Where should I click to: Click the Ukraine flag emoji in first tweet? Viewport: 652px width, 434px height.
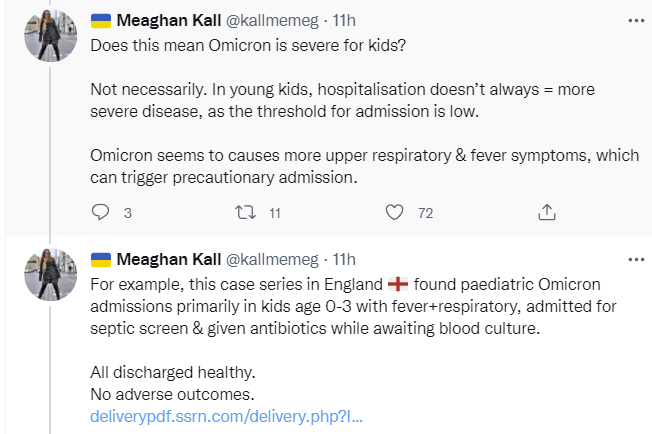pyautogui.click(x=101, y=21)
